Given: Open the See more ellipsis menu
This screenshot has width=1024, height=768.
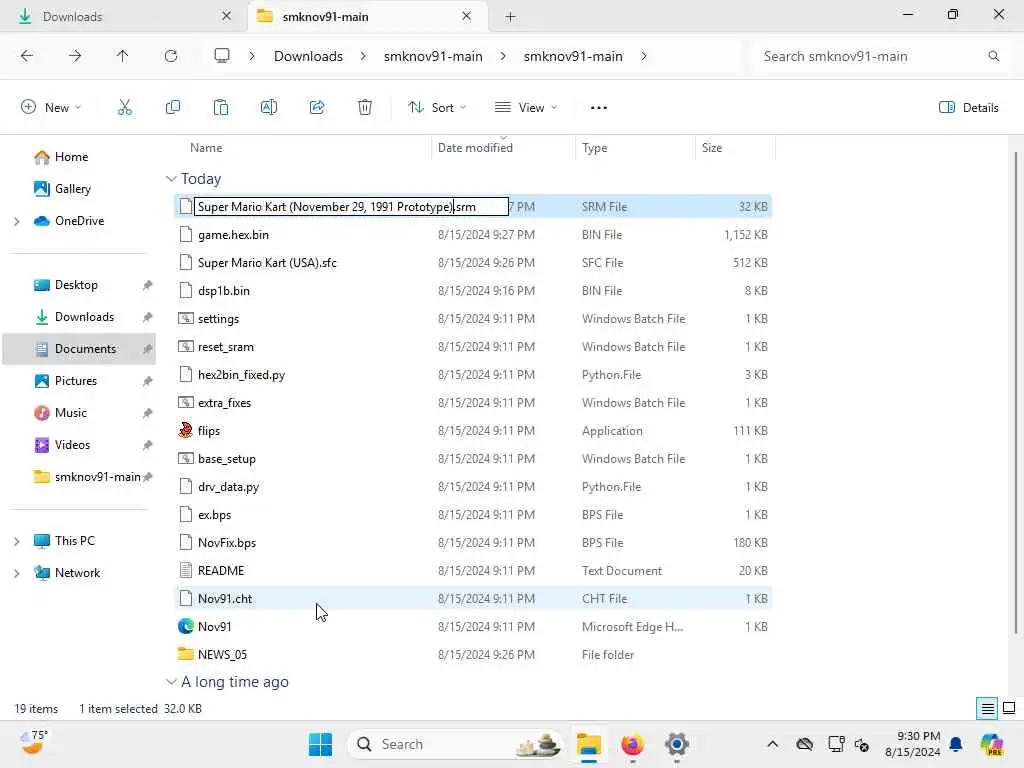Looking at the screenshot, I should point(598,108).
